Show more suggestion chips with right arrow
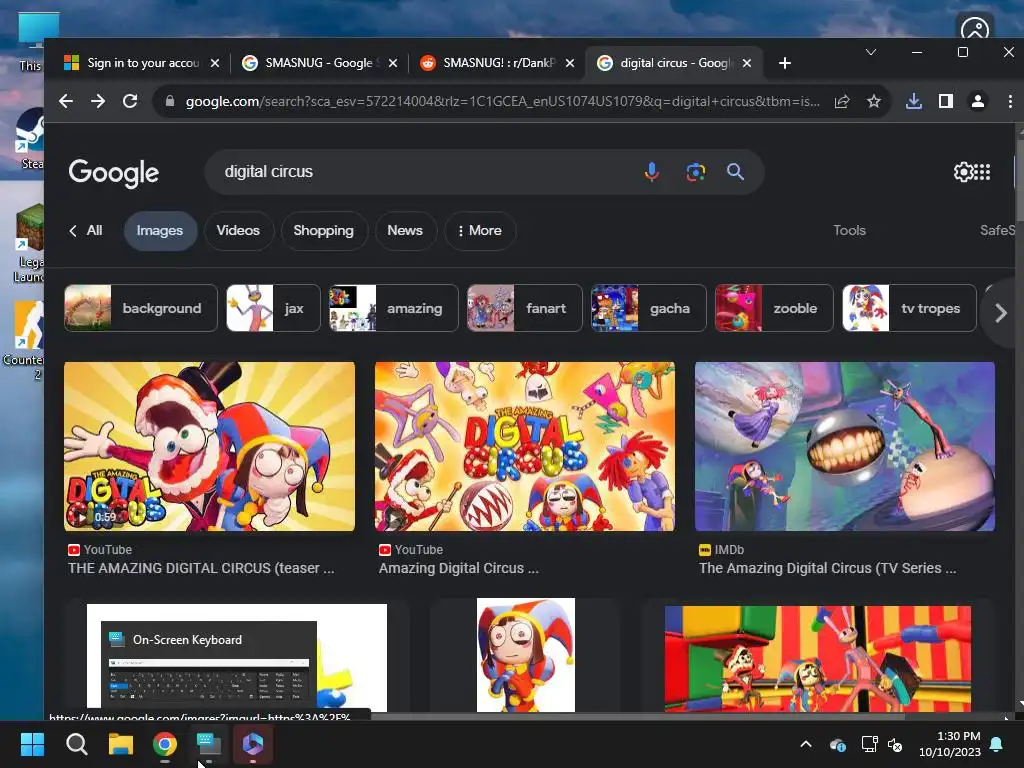The width and height of the screenshot is (1024, 768). pyautogui.click(x=1000, y=313)
